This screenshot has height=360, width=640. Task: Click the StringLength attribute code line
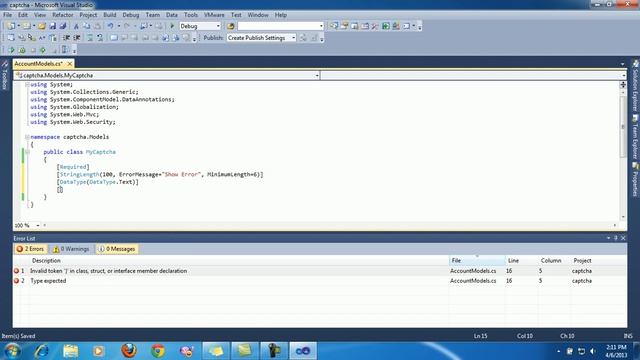point(160,175)
